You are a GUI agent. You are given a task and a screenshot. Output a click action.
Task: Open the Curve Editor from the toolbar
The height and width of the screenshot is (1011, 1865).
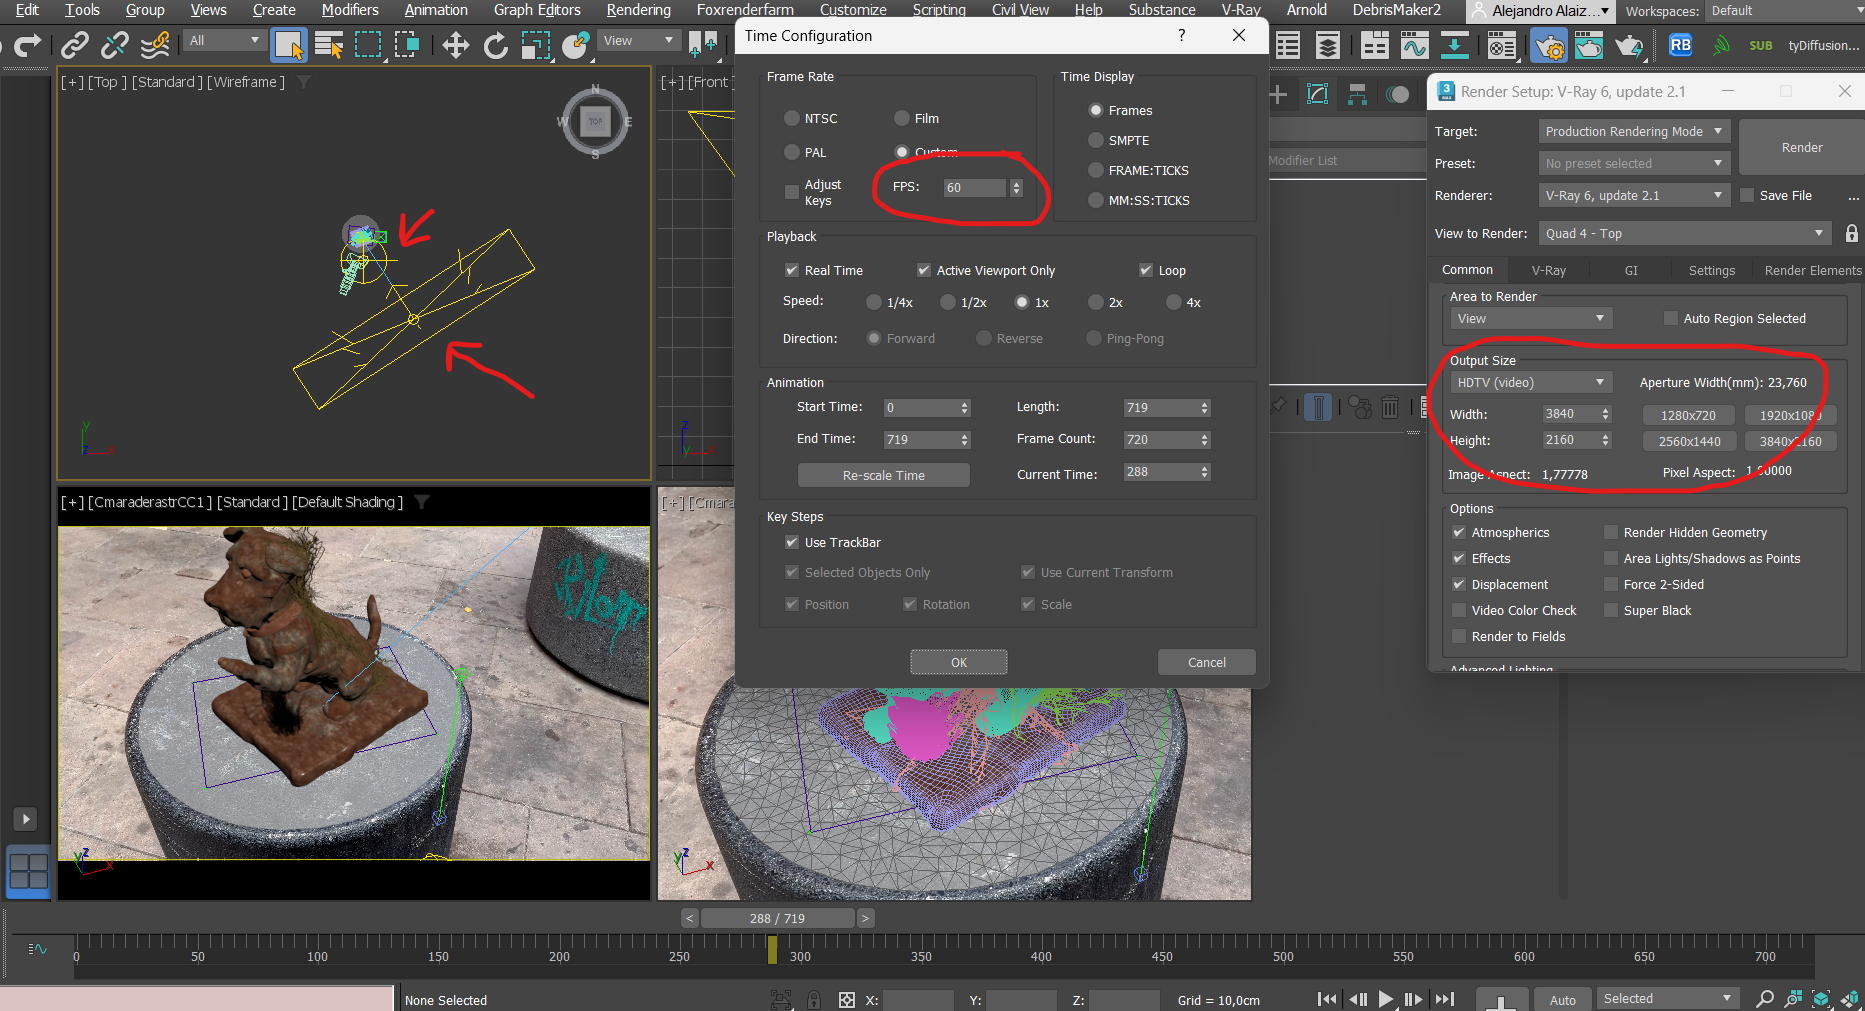(1414, 46)
